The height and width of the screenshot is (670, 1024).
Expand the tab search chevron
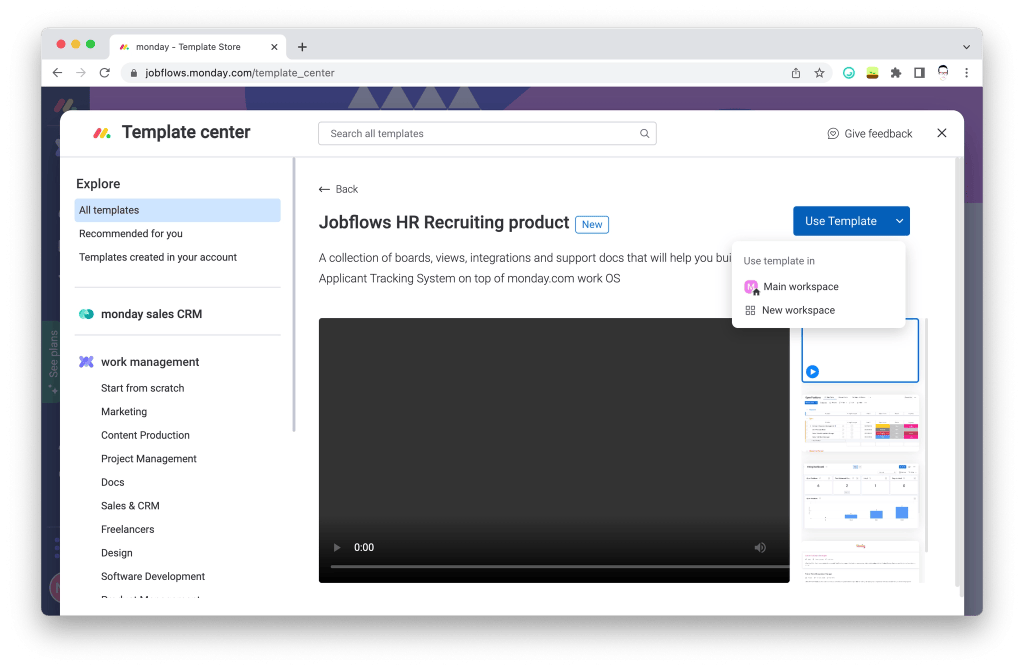[967, 47]
